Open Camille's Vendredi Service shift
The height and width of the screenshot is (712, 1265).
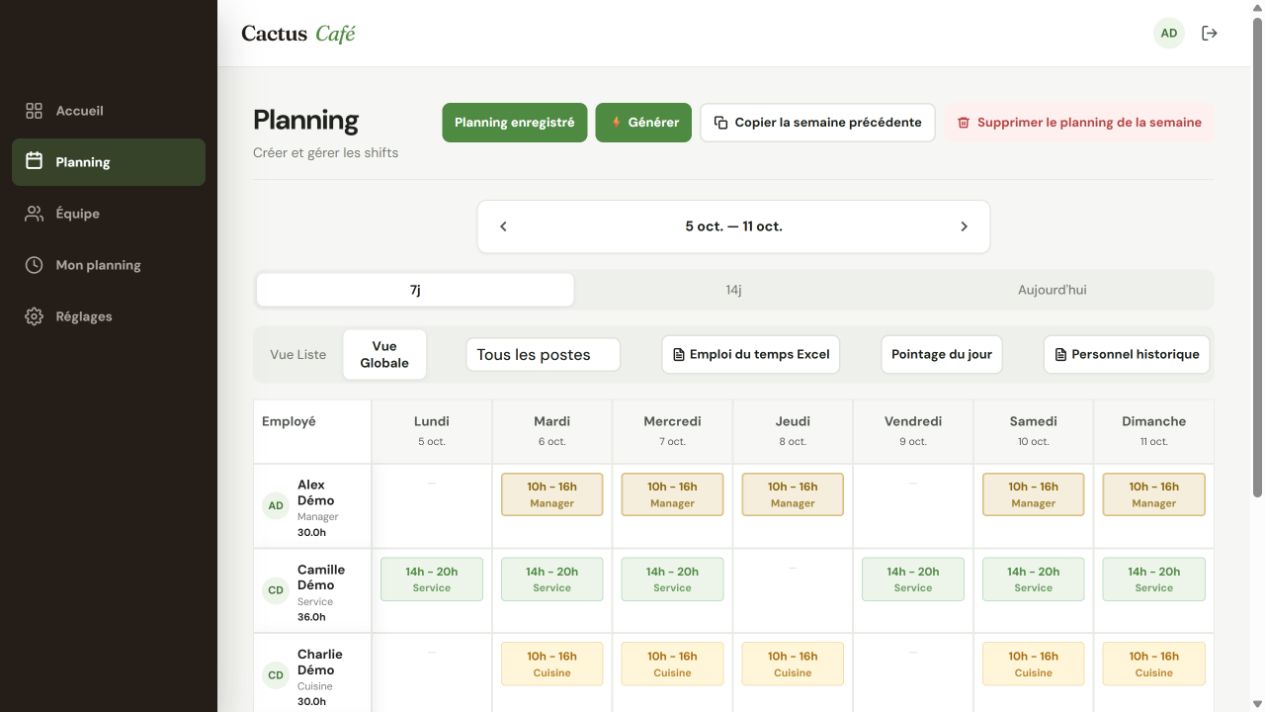[913, 579]
